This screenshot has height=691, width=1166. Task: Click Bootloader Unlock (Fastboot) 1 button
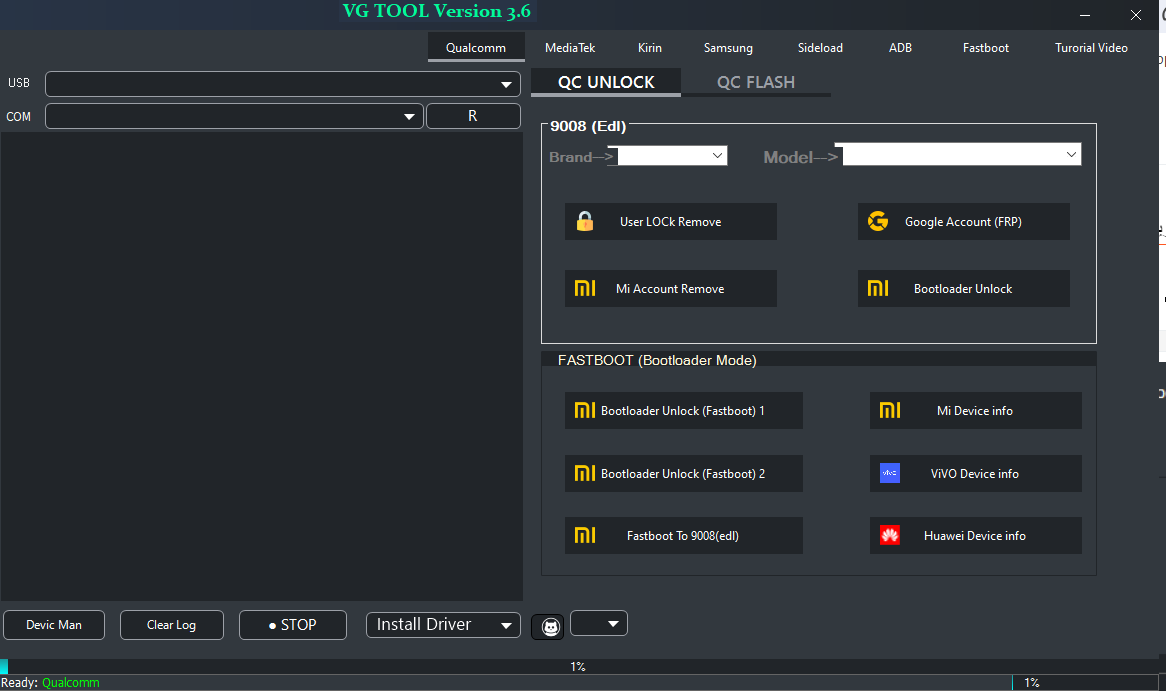[683, 411]
